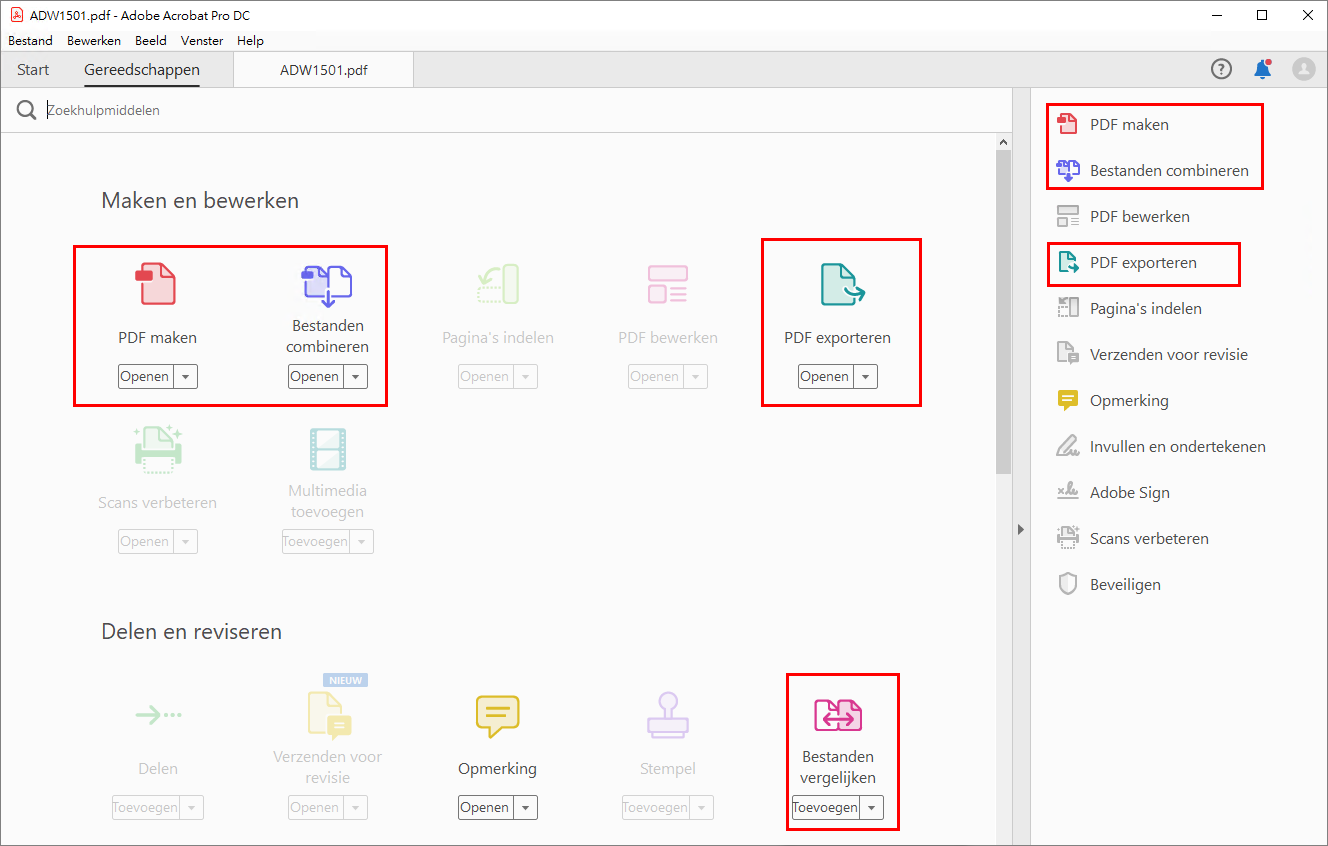1328x846 pixels.
Task: Click the Bestanden combineren tool icon
Action: [327, 284]
